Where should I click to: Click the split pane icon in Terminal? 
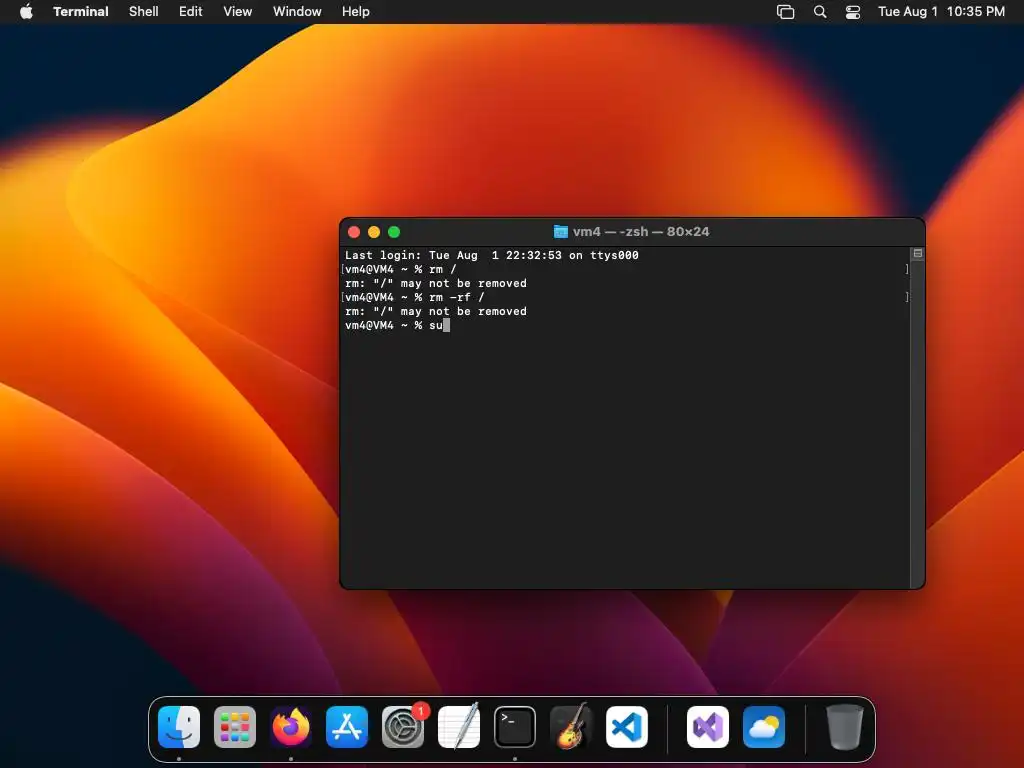coord(918,253)
